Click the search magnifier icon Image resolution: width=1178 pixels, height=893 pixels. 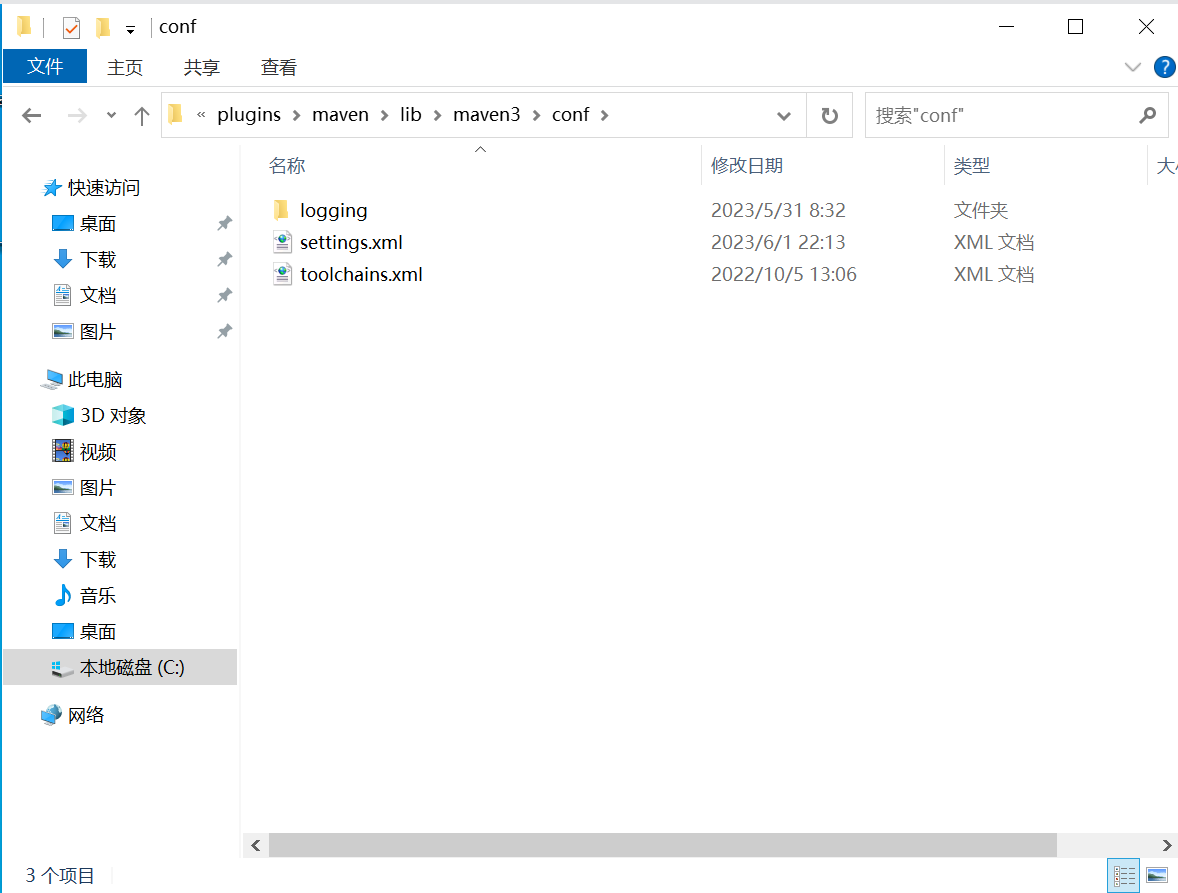pyautogui.click(x=1147, y=116)
